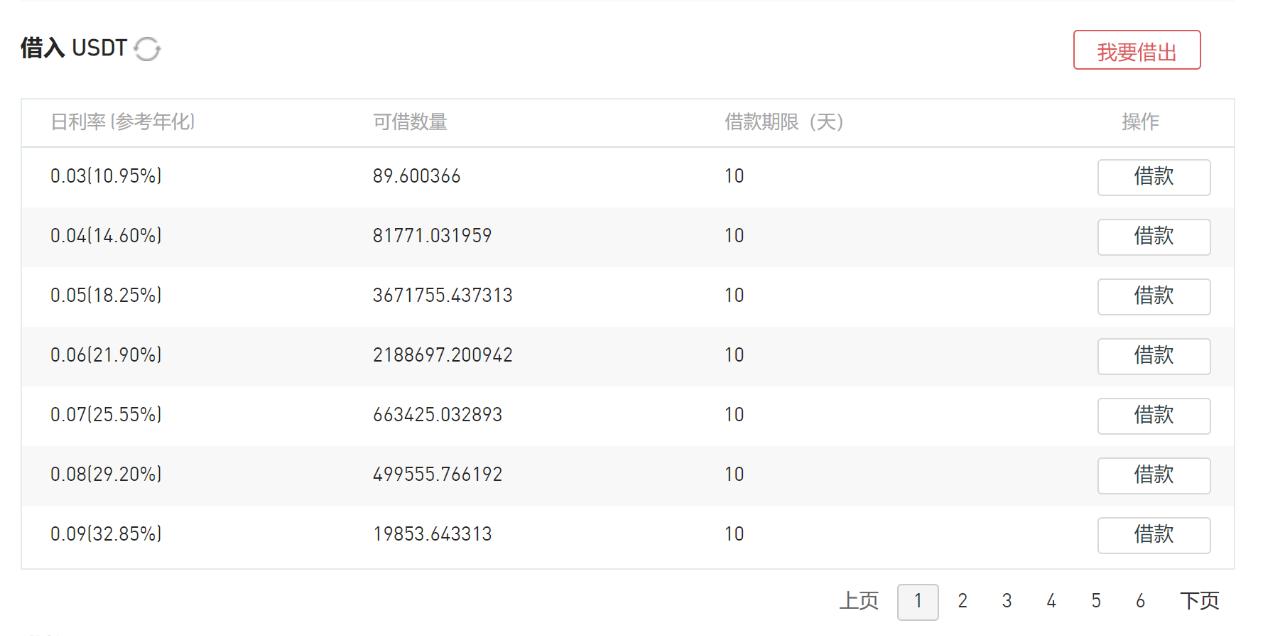The image size is (1280, 636).
Task: Click the 我要借出 button
Action: (x=1136, y=51)
